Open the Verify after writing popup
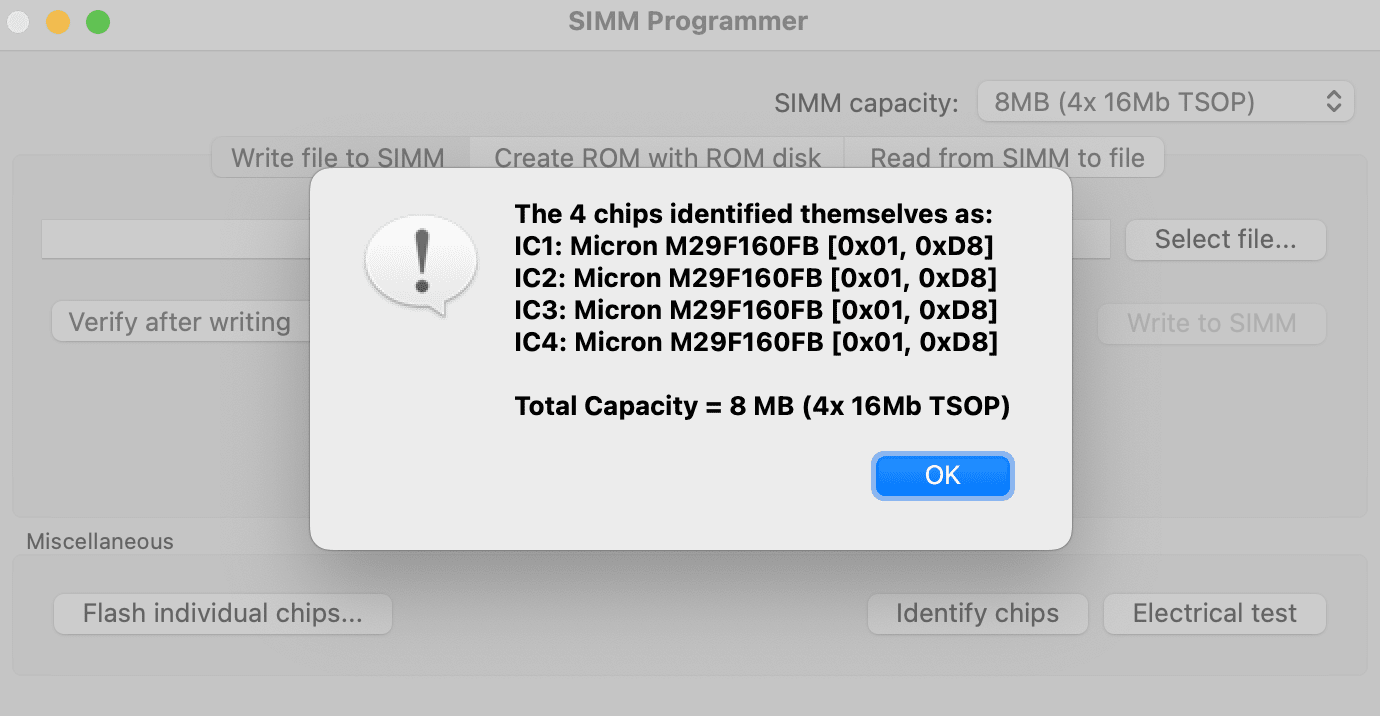This screenshot has width=1380, height=716. (180, 323)
